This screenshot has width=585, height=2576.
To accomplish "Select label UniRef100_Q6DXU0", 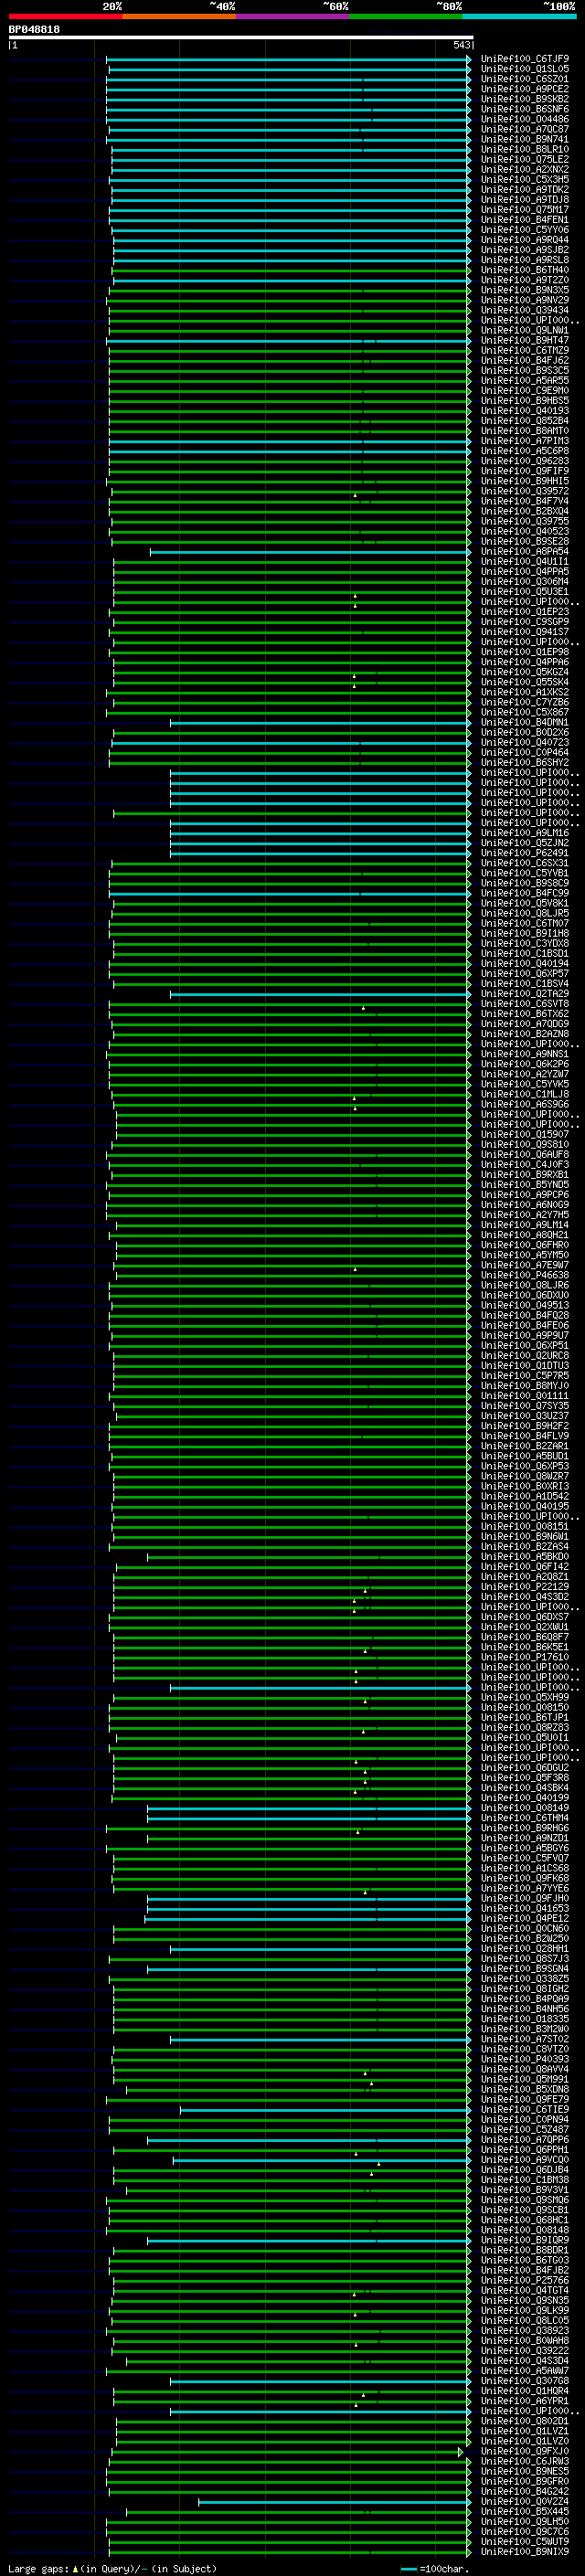I will click(525, 1295).
